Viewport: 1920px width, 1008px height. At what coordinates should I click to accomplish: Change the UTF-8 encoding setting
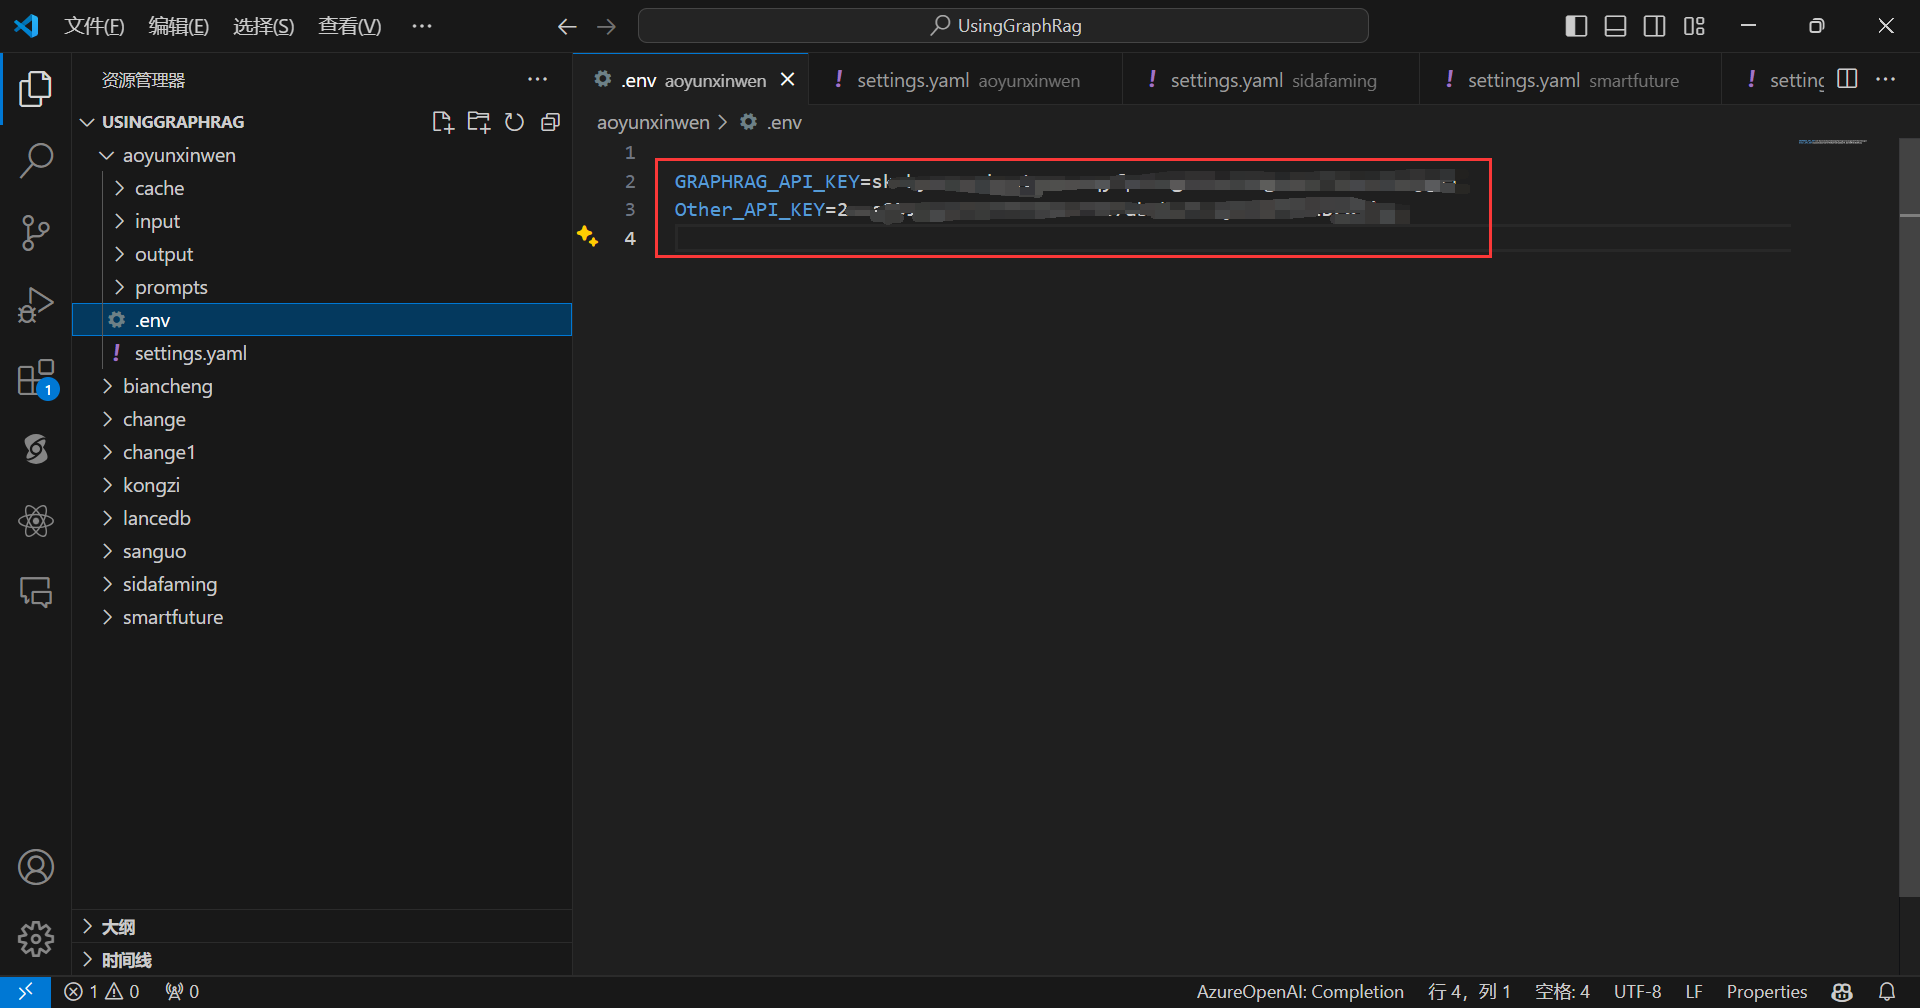1637,991
